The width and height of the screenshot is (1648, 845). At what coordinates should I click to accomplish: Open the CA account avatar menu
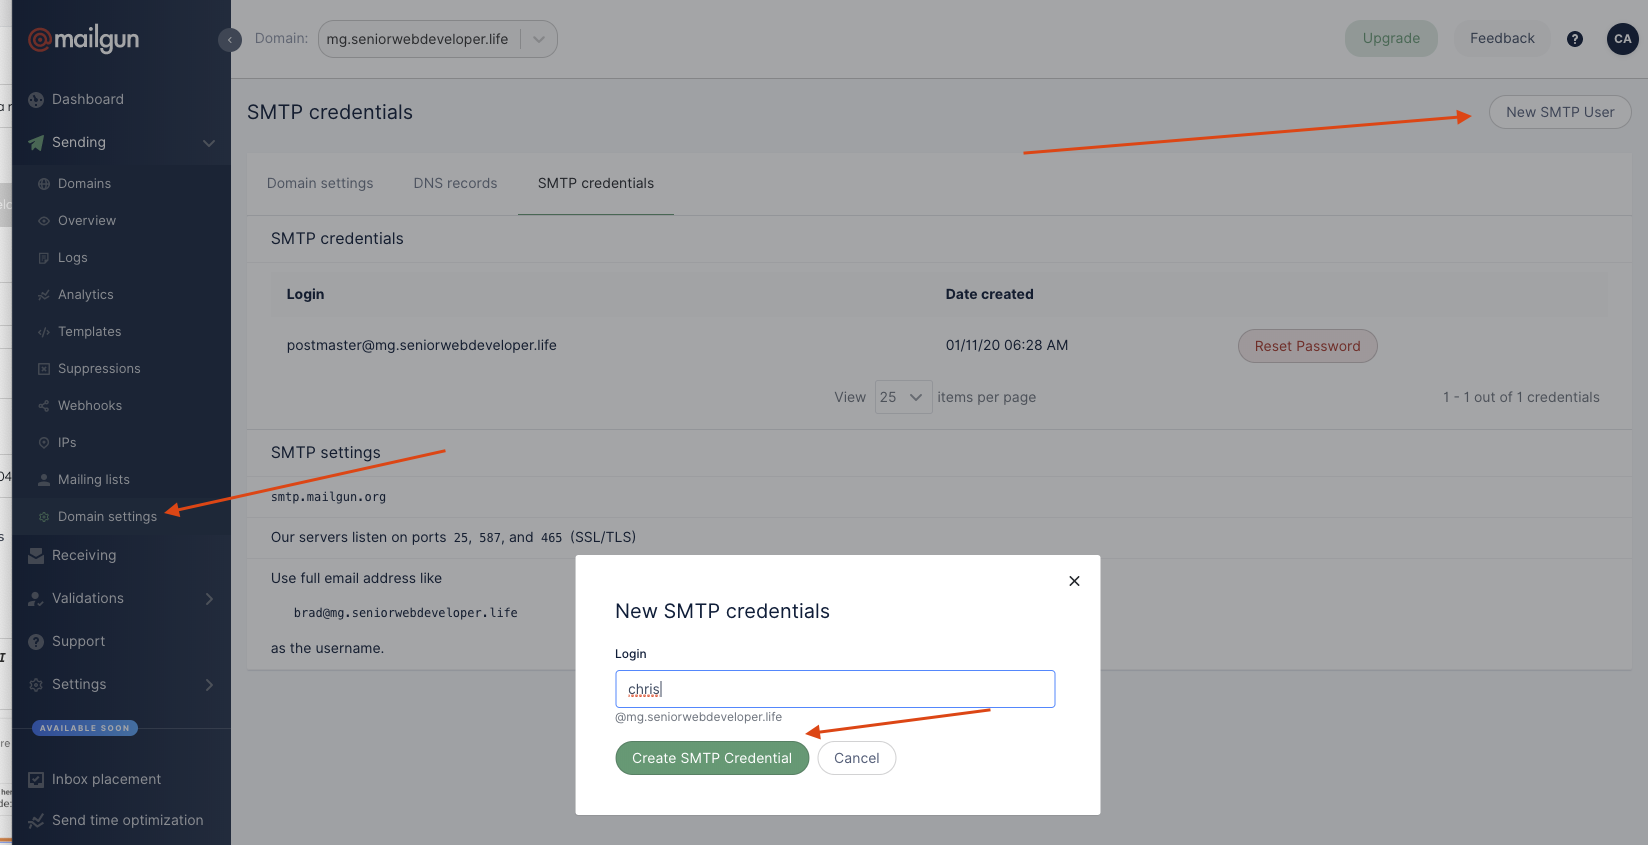tap(1622, 39)
